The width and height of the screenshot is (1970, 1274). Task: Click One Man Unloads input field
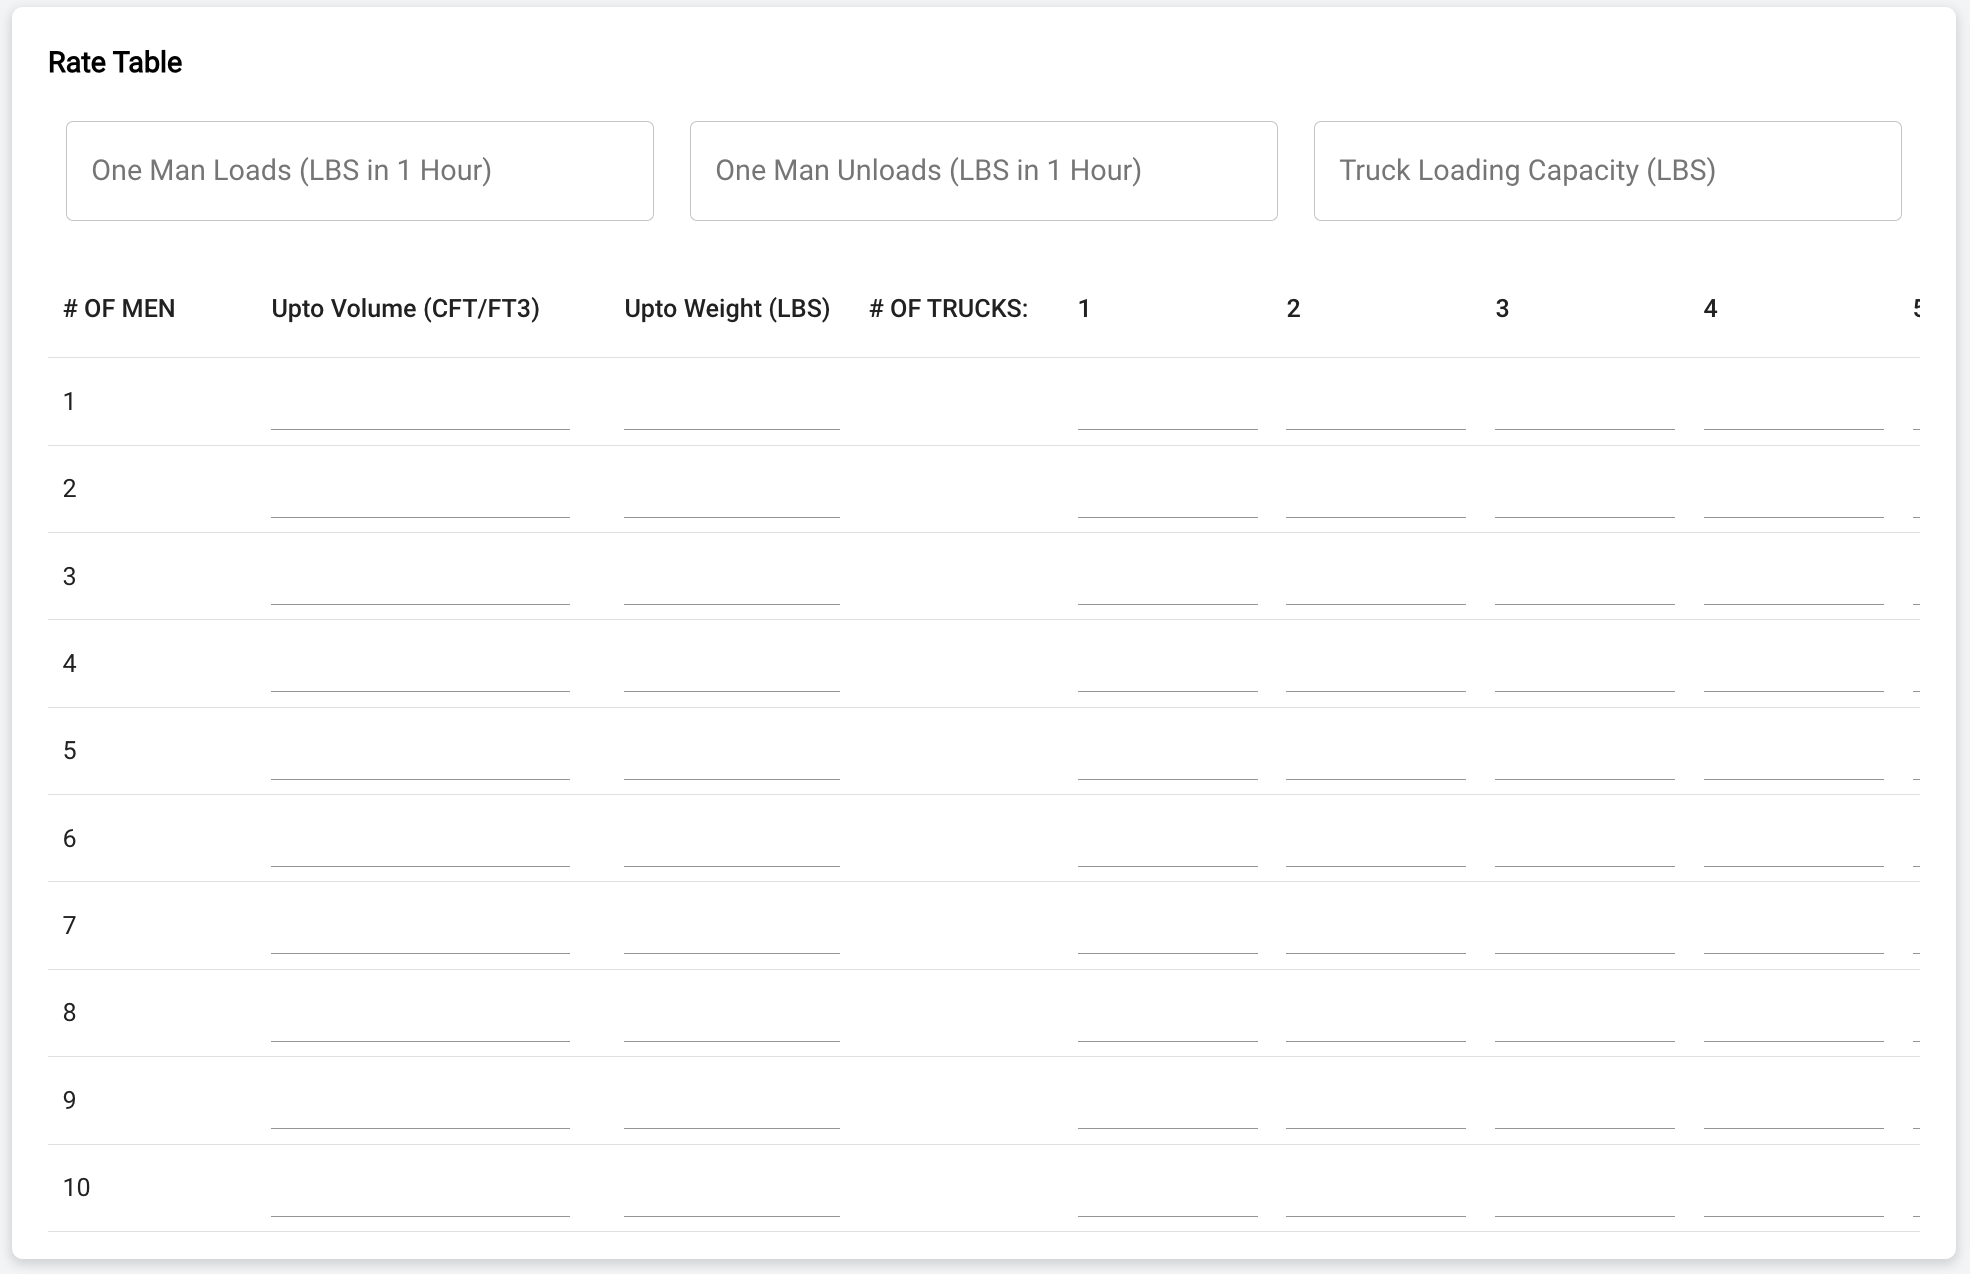click(983, 171)
